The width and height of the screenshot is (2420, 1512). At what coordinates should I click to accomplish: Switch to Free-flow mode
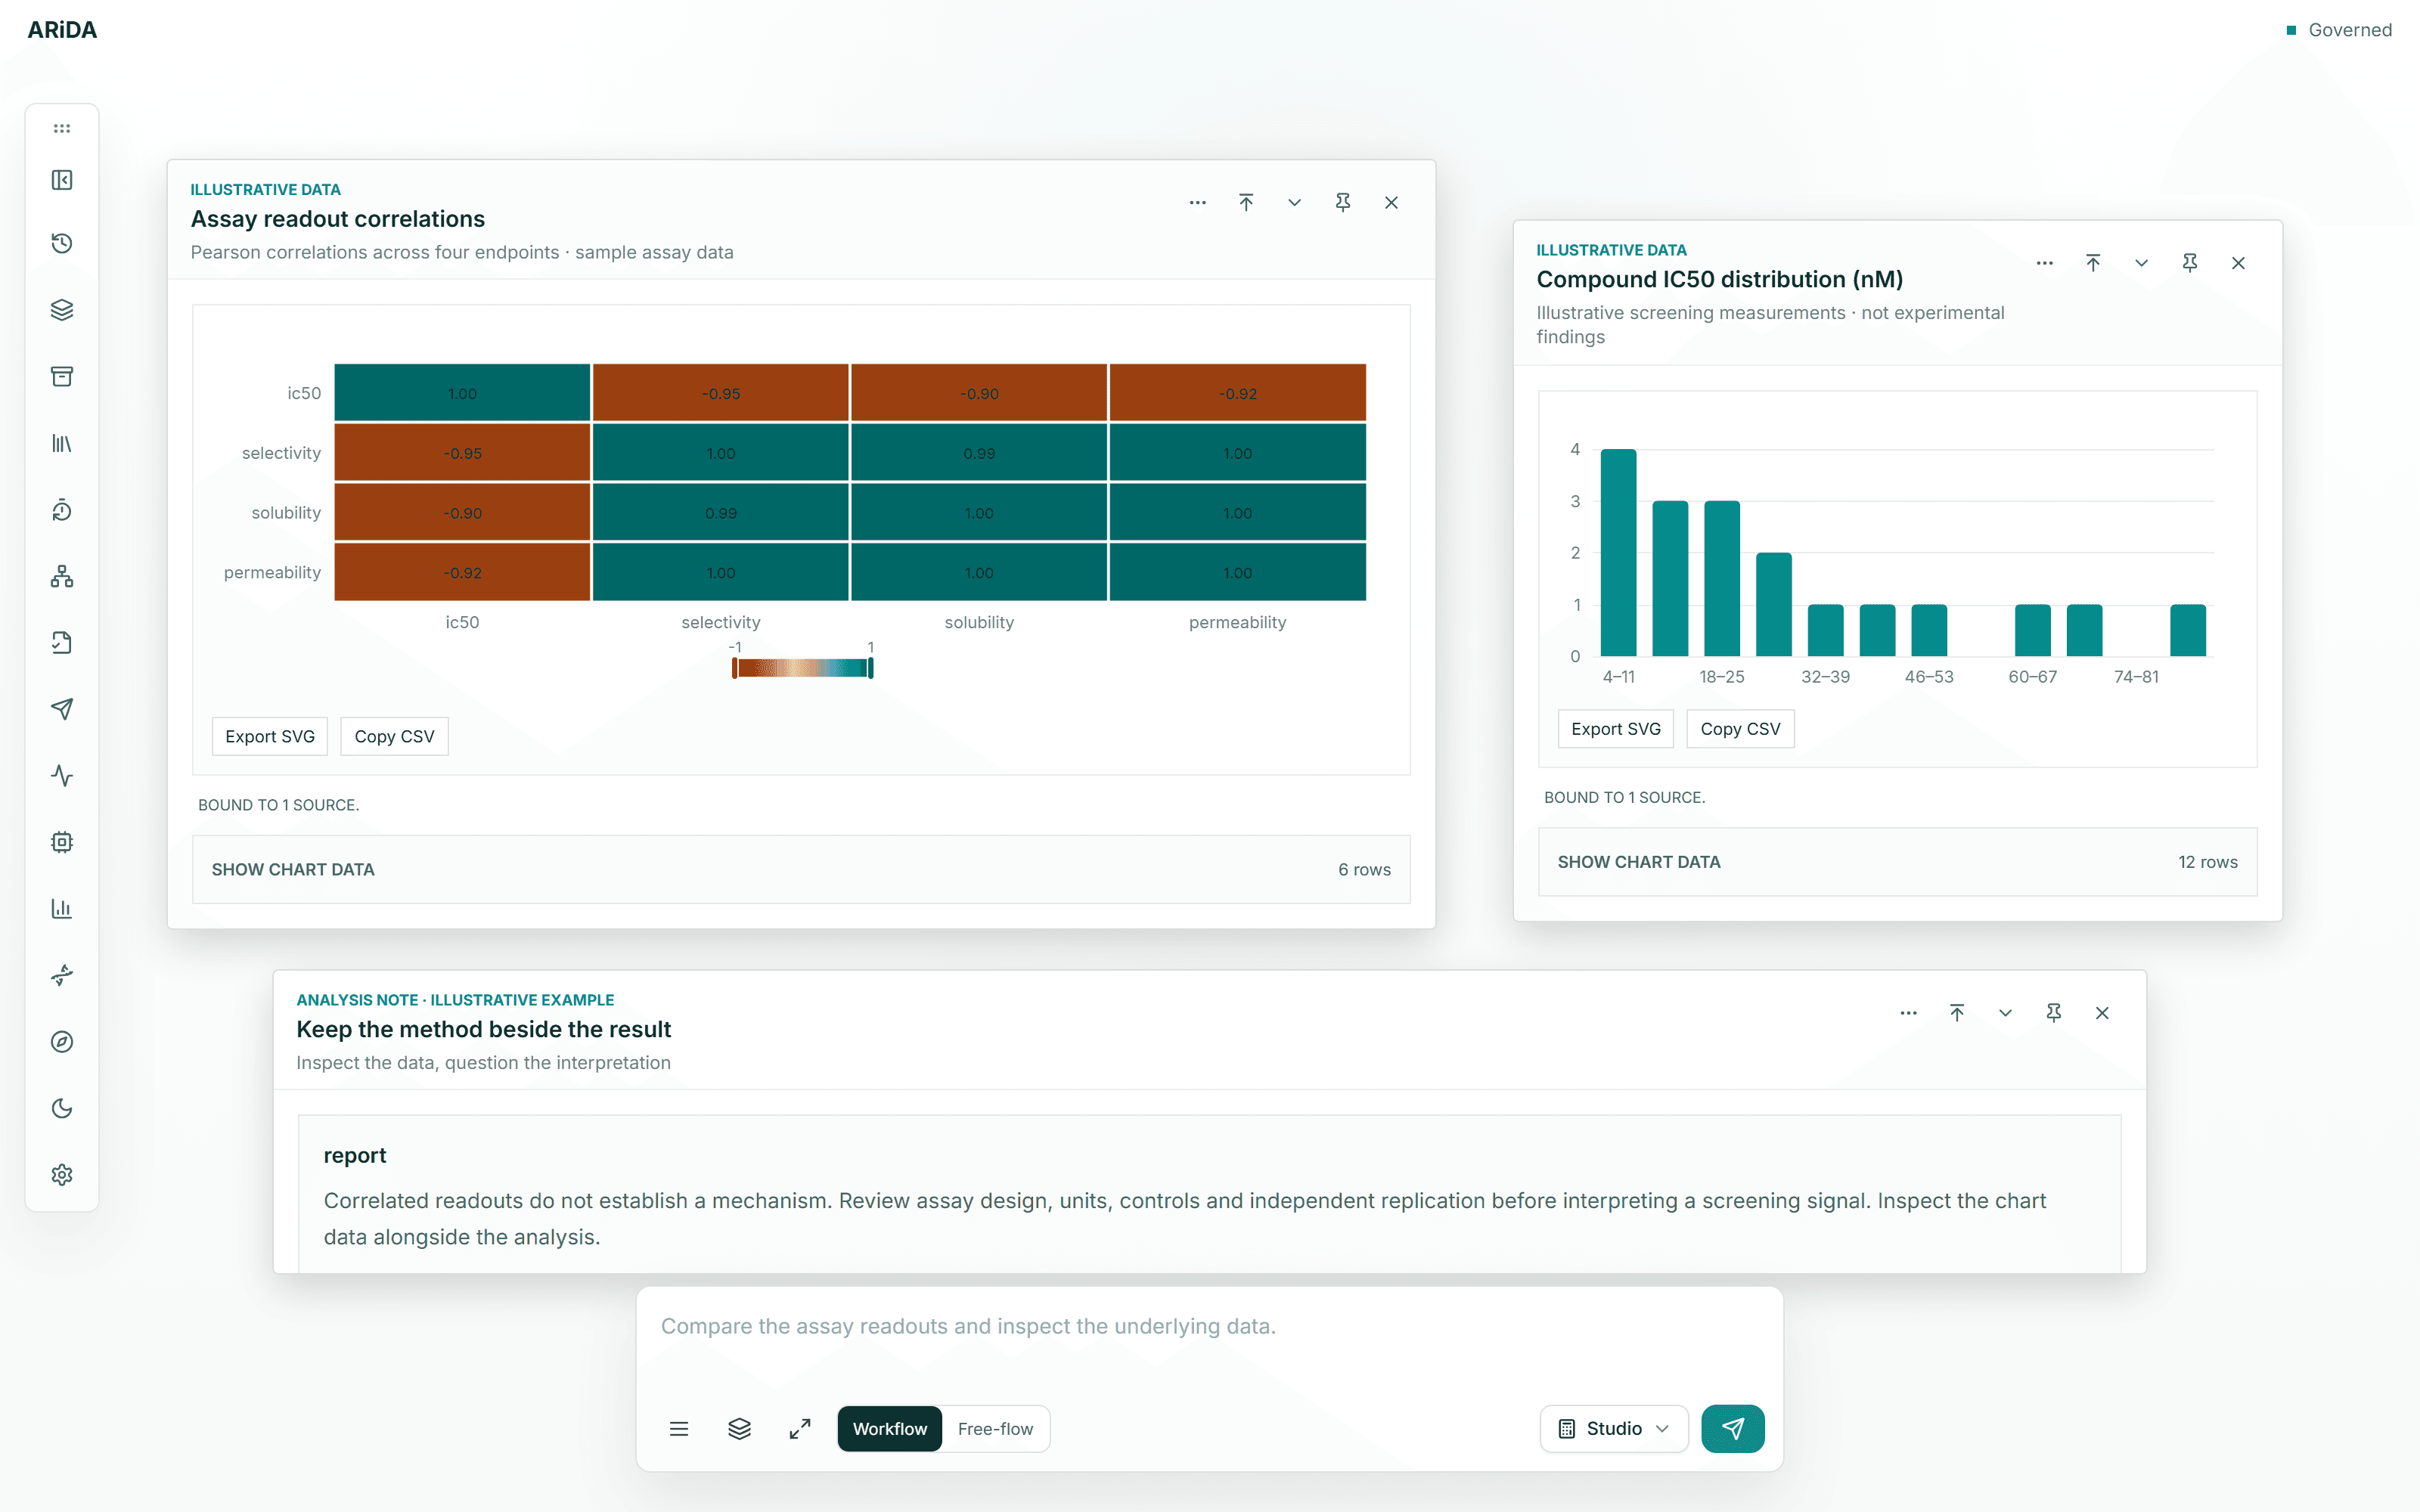coord(995,1429)
